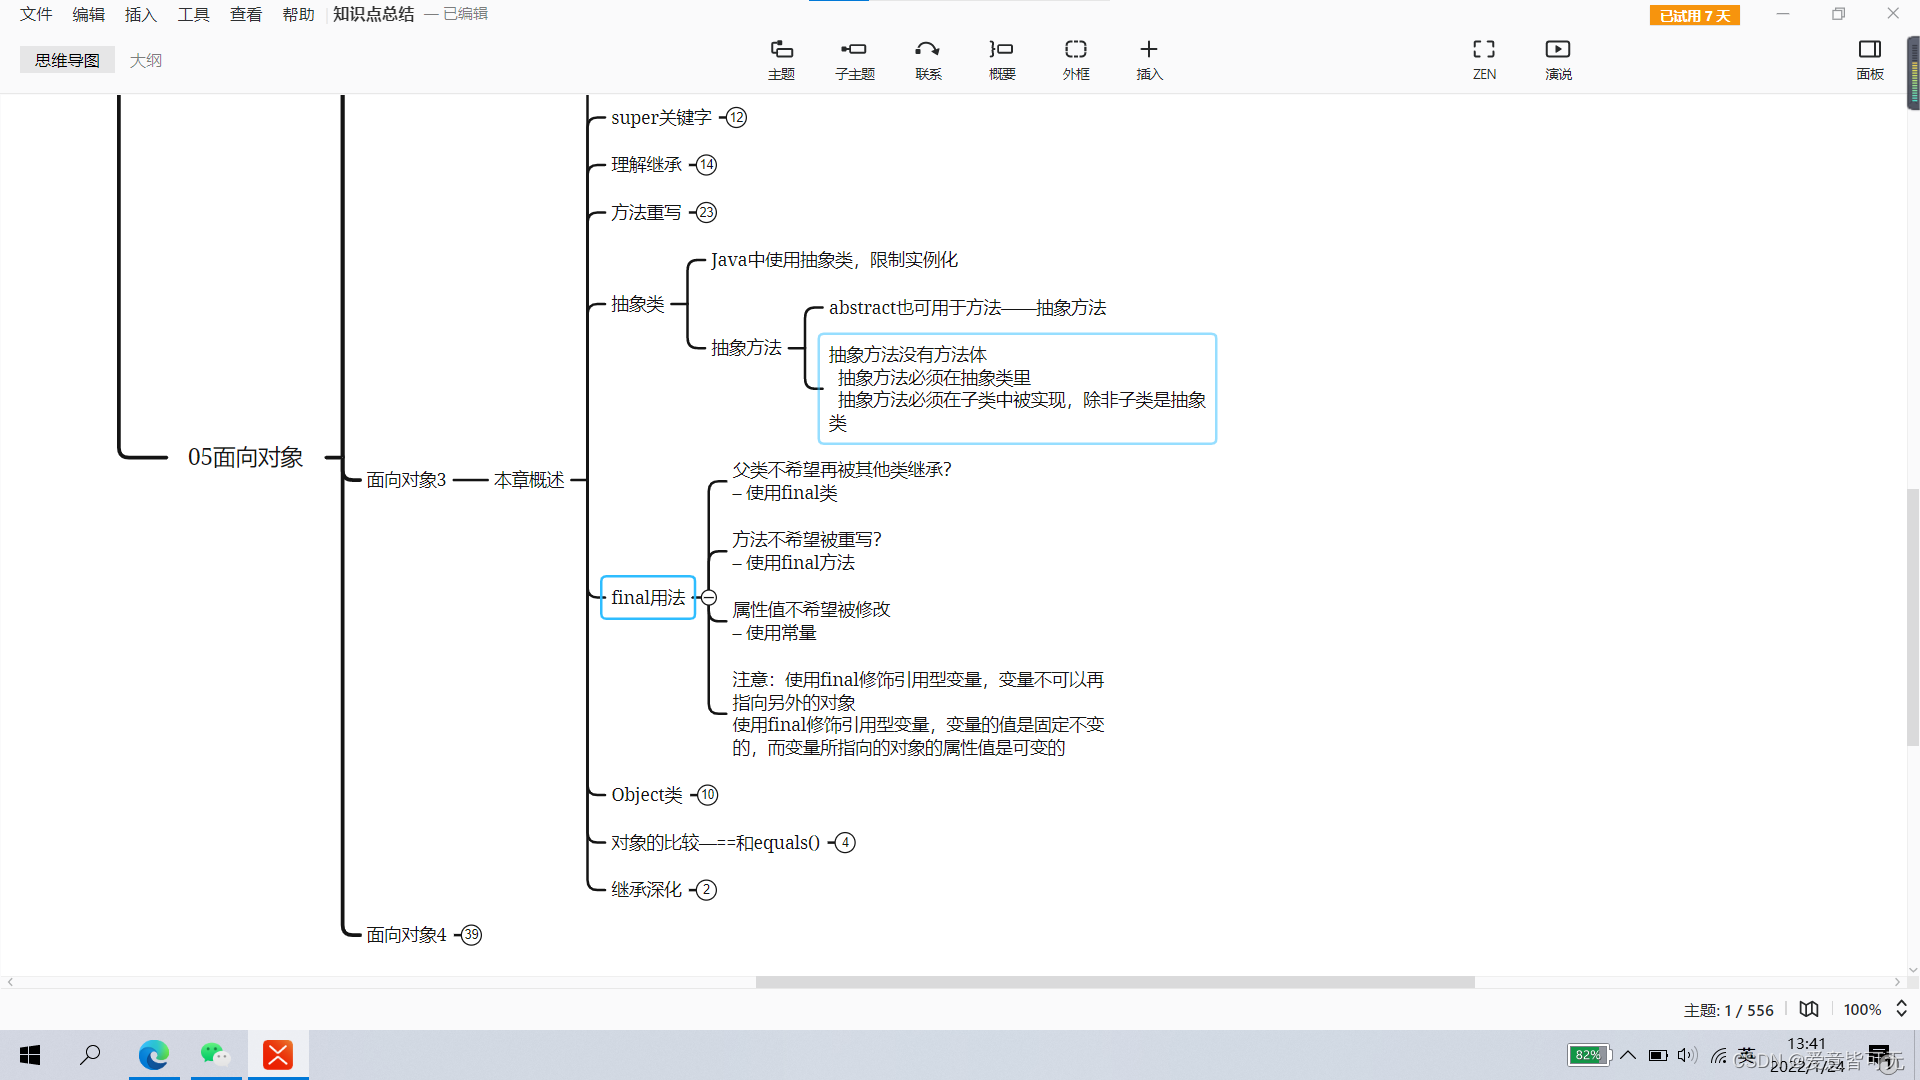Screen dimensions: 1920x1080
Task: Click the 主题: 1 / 556 topic counter
Action: [1728, 1010]
